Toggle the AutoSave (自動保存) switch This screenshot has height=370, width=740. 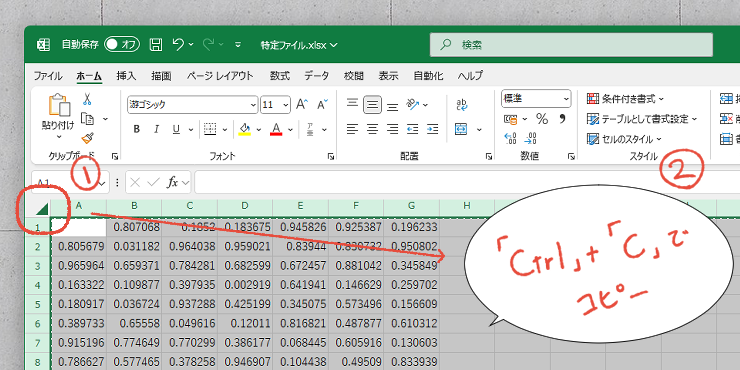click(122, 45)
